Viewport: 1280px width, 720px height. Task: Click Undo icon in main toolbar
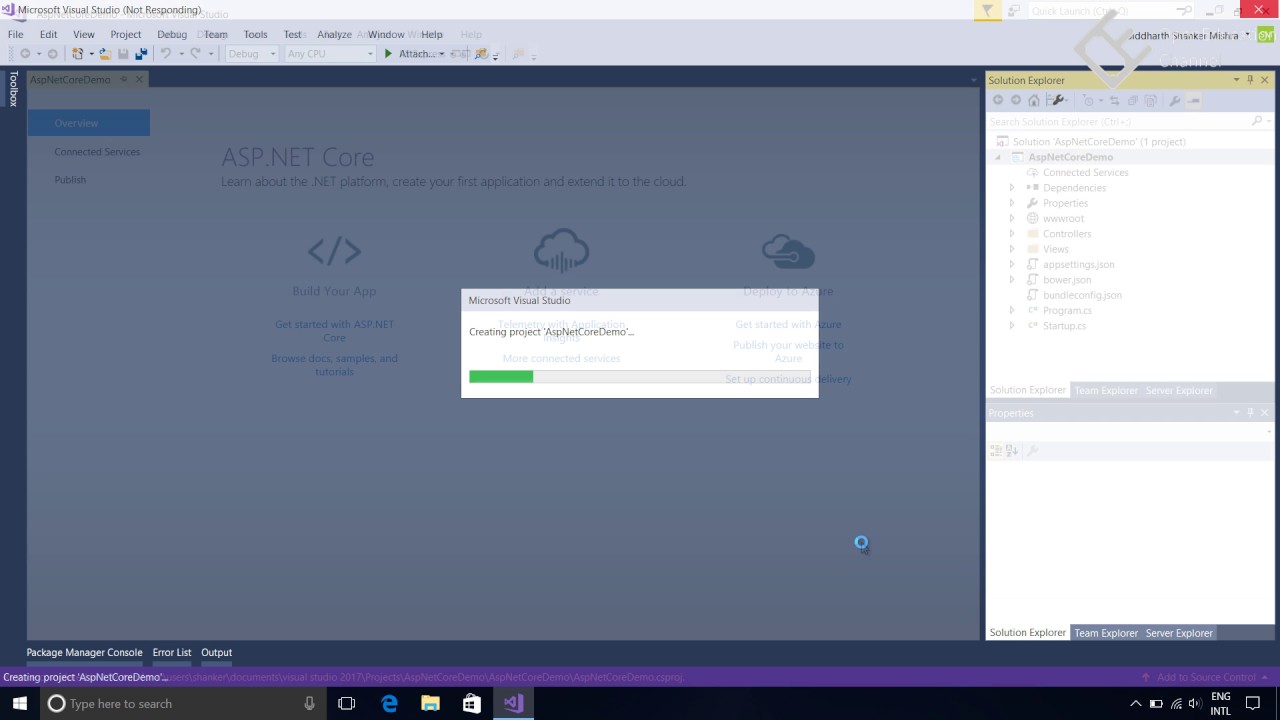click(166, 54)
